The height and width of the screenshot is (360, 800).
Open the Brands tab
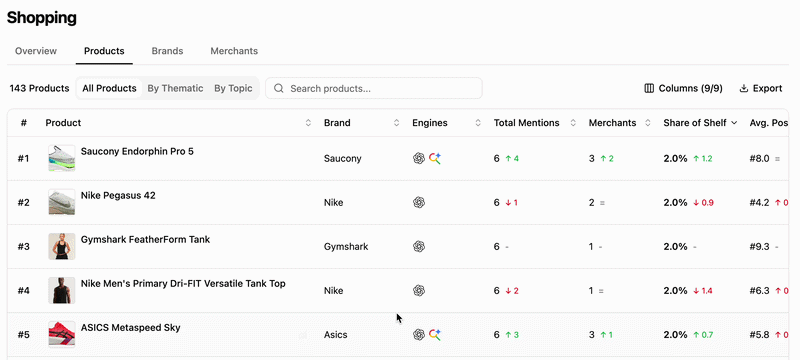tap(167, 51)
